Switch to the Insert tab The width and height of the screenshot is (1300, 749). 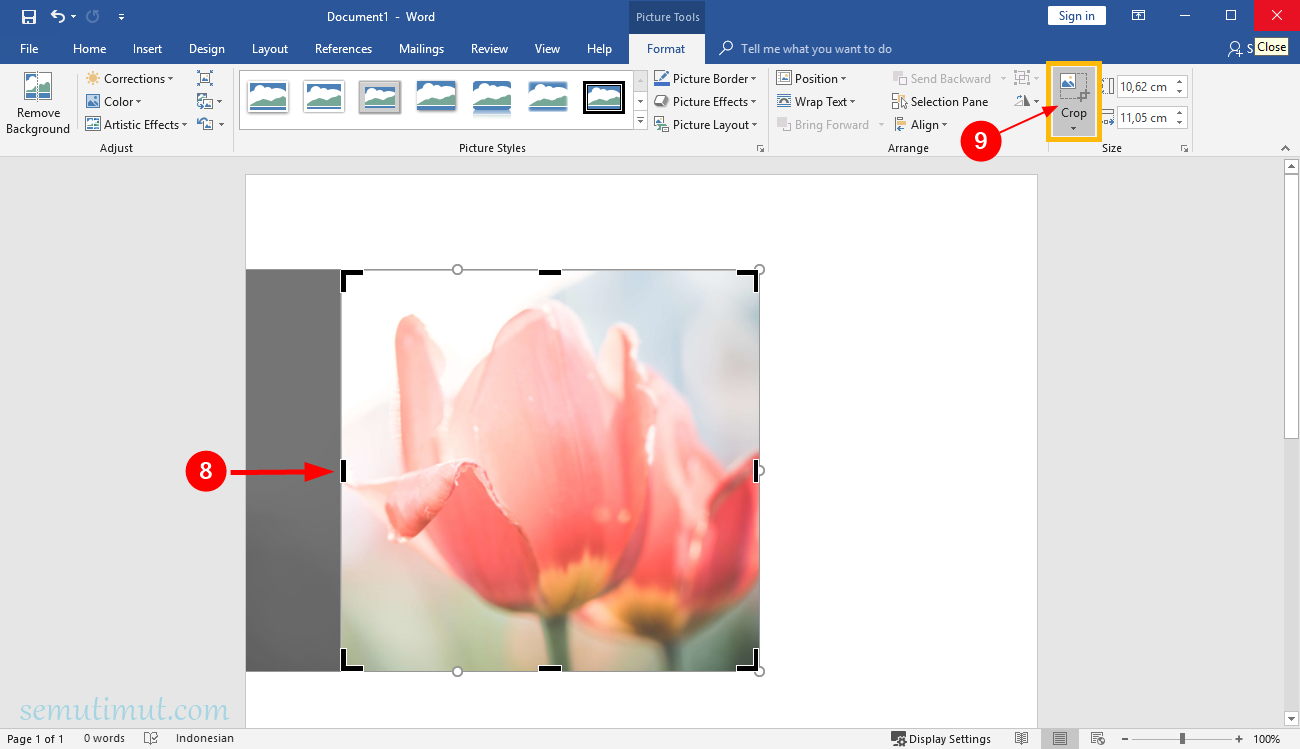(147, 48)
